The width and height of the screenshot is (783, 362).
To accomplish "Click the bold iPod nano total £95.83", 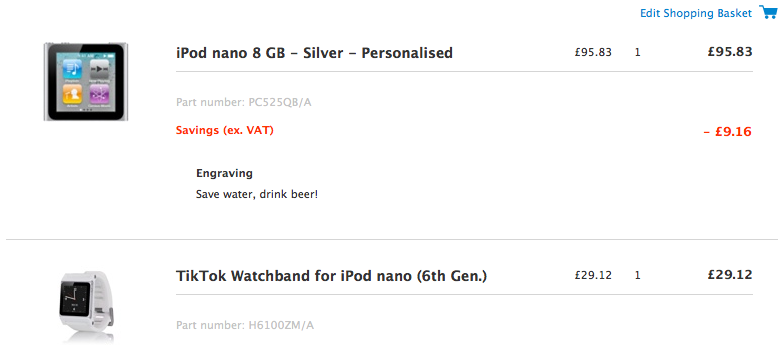I will [730, 51].
